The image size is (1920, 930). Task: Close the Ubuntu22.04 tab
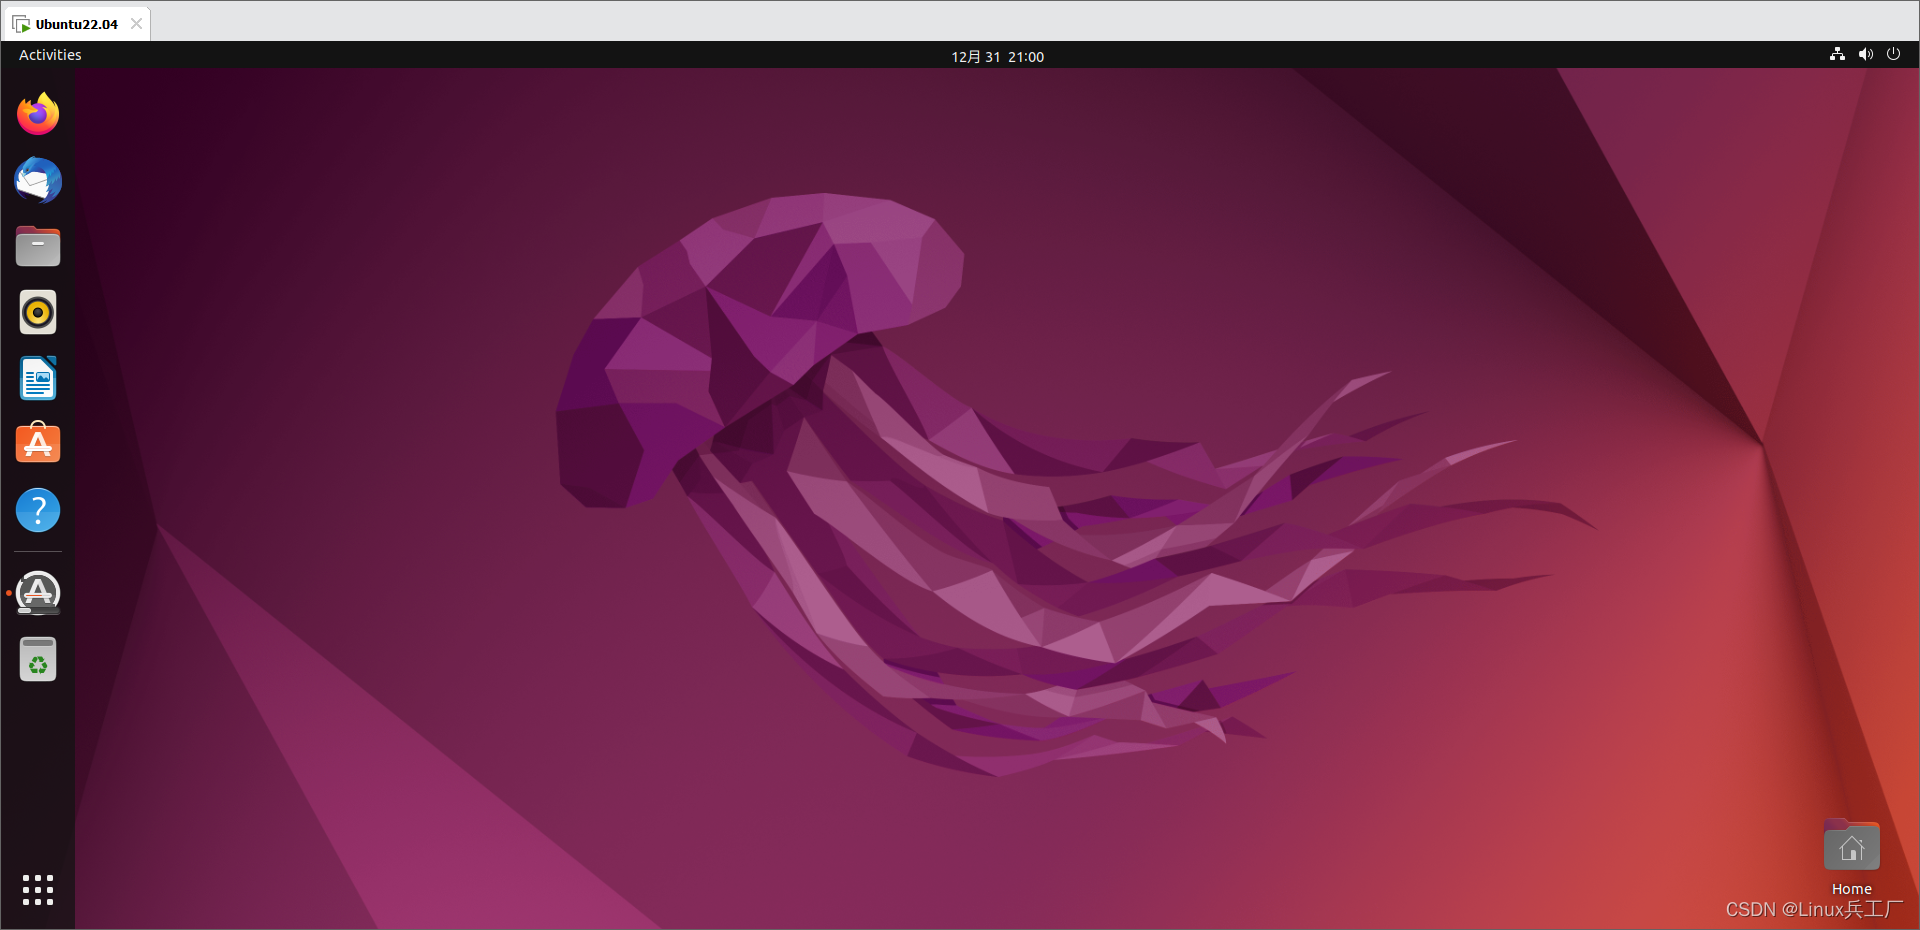click(136, 23)
